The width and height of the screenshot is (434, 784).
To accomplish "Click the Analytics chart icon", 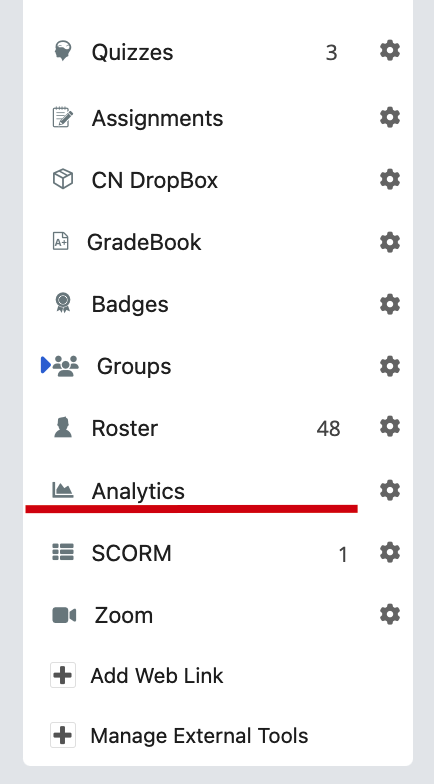I will (x=63, y=490).
